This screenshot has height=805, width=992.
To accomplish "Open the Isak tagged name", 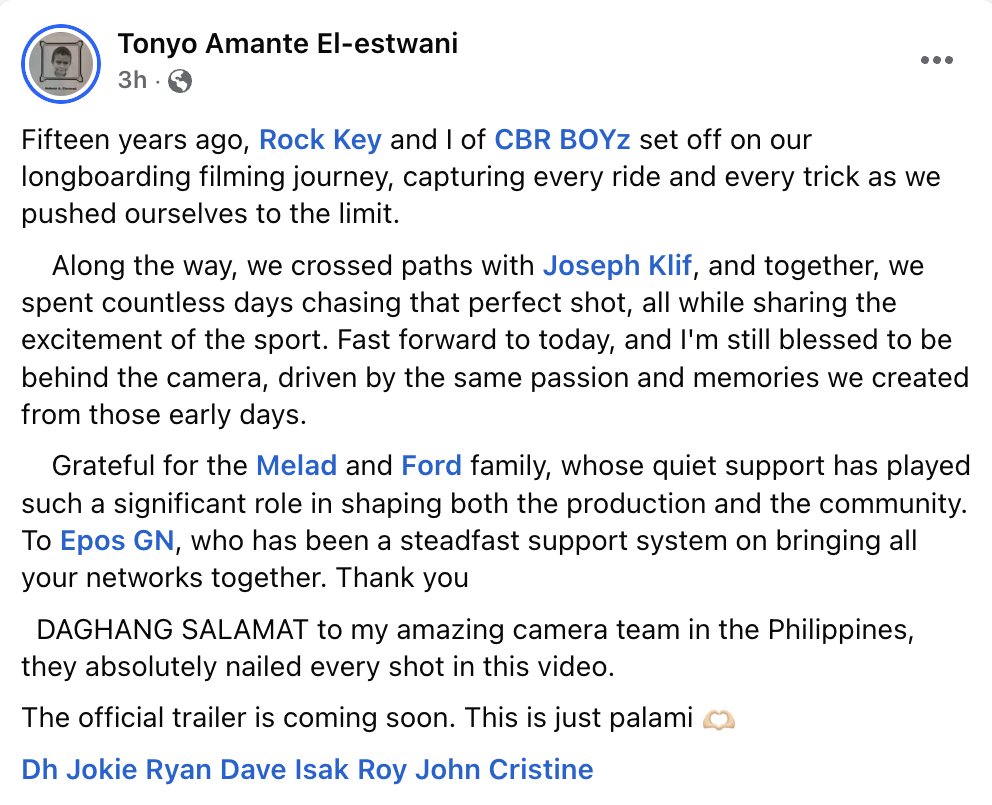I will point(321,770).
